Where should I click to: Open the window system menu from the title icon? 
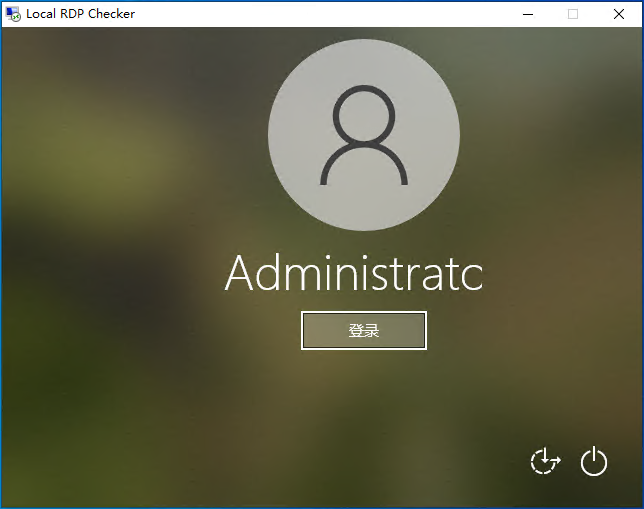tap(13, 14)
